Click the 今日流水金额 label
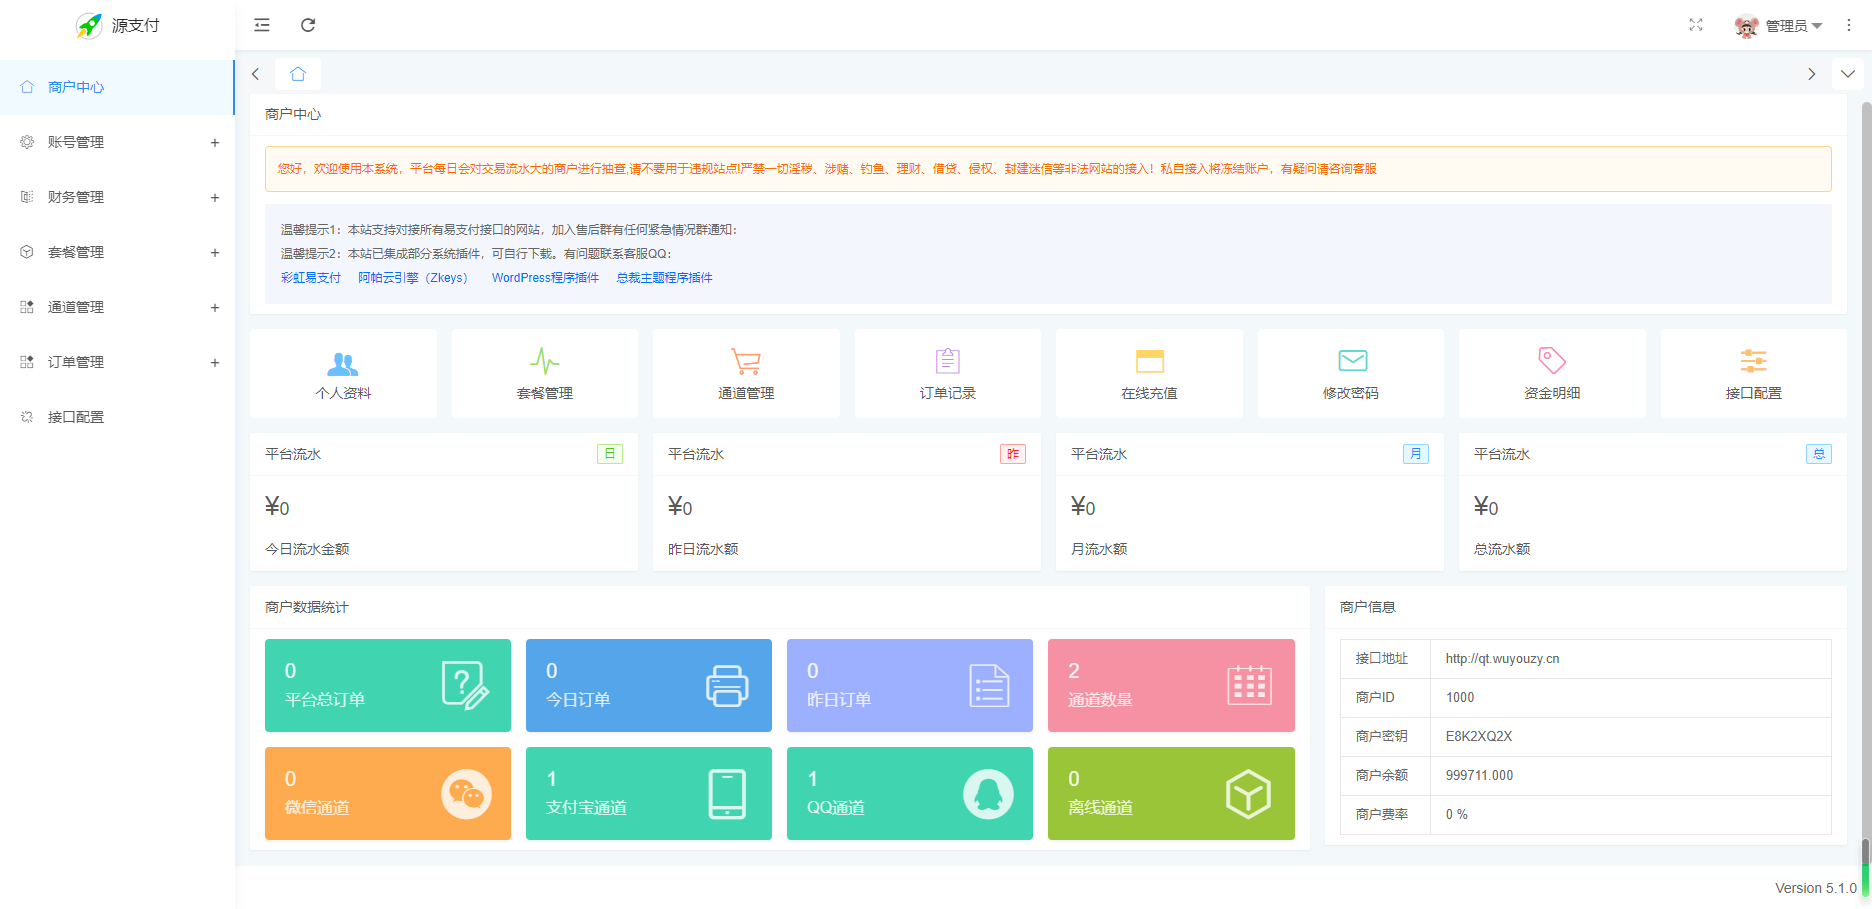1872x909 pixels. pos(307,549)
